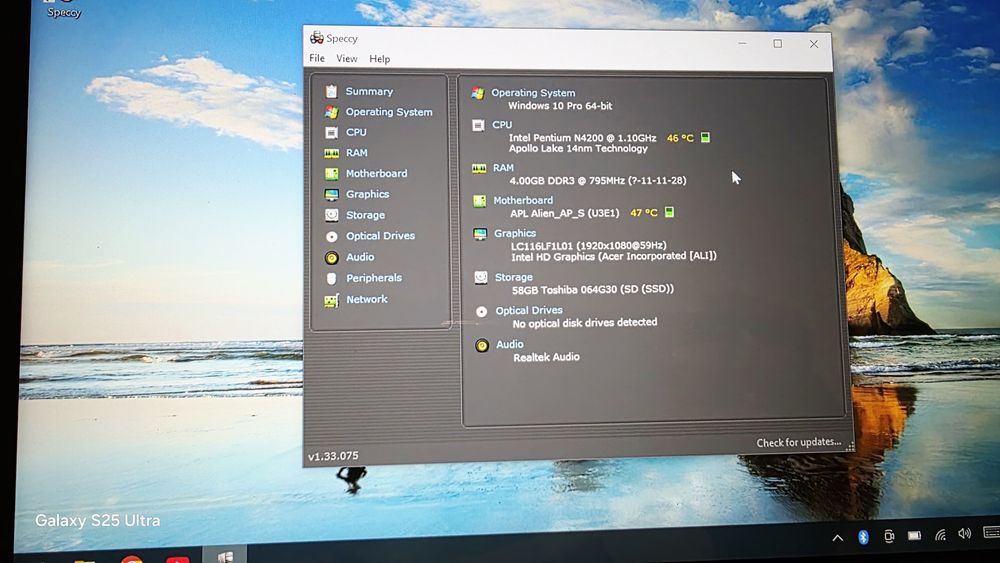Click the Audio heading in summary panel

pos(510,344)
